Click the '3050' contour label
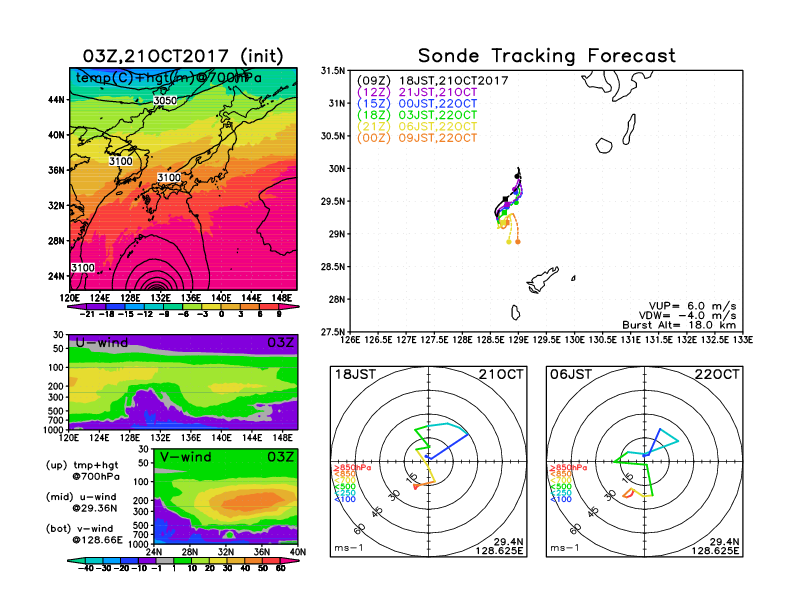The image size is (792, 612). pyautogui.click(x=165, y=100)
